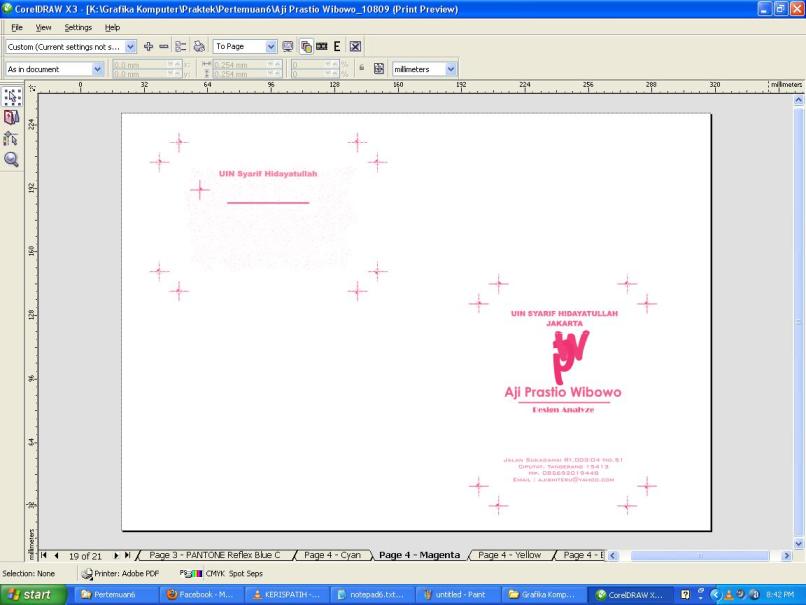Switch to Page 4 - Cyan tab

332,555
